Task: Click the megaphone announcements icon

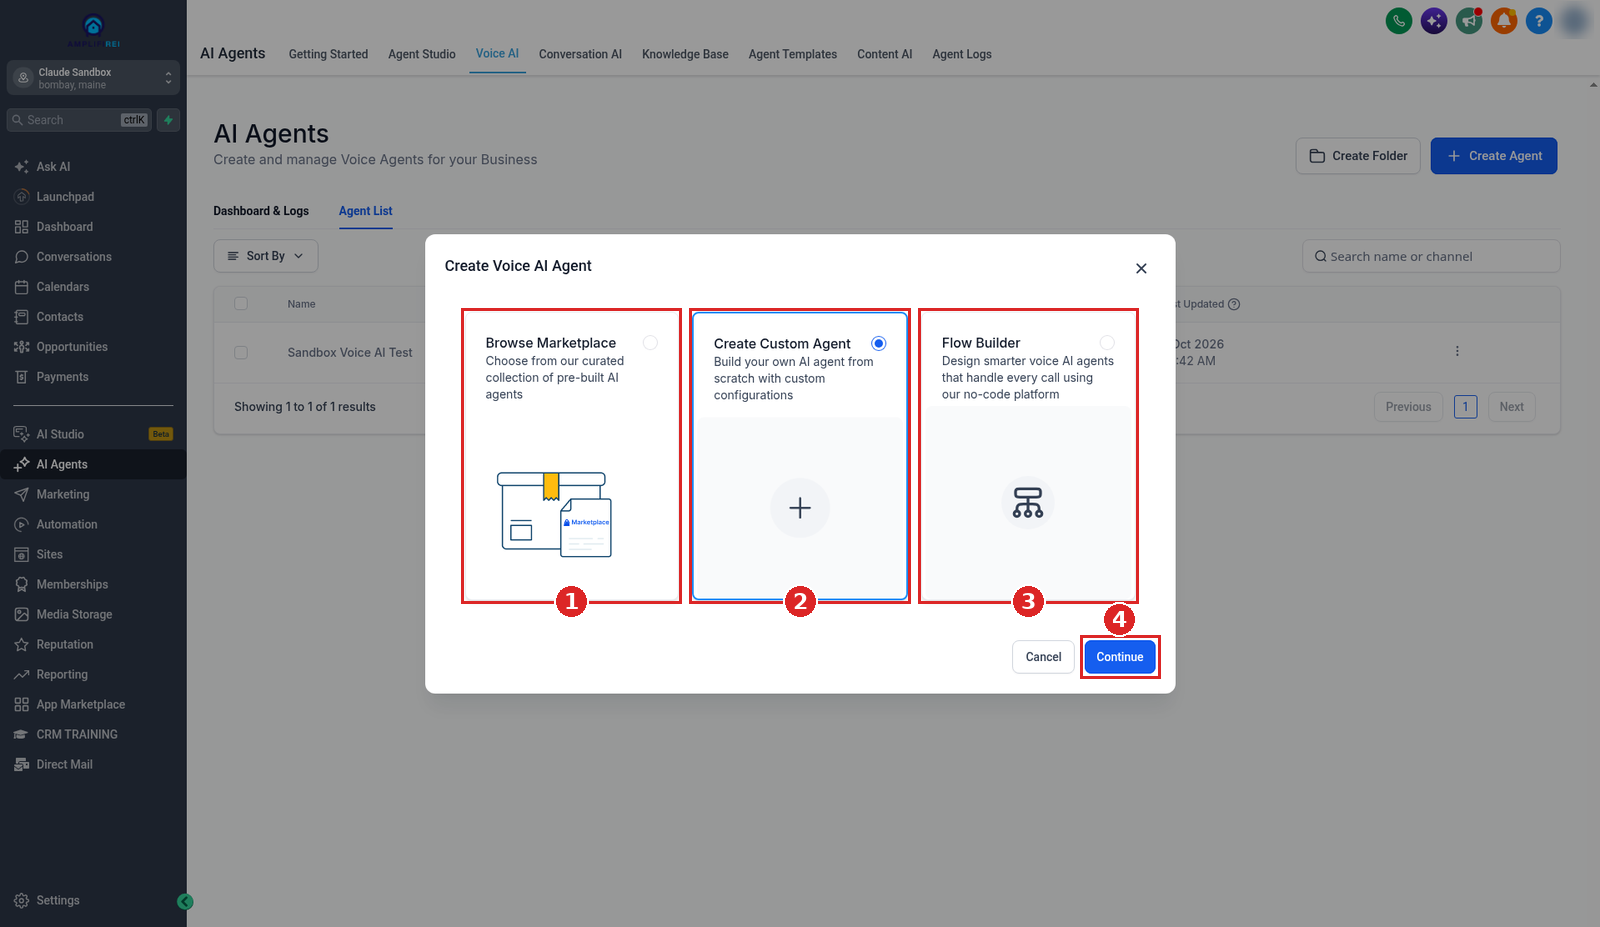Action: 1469,20
